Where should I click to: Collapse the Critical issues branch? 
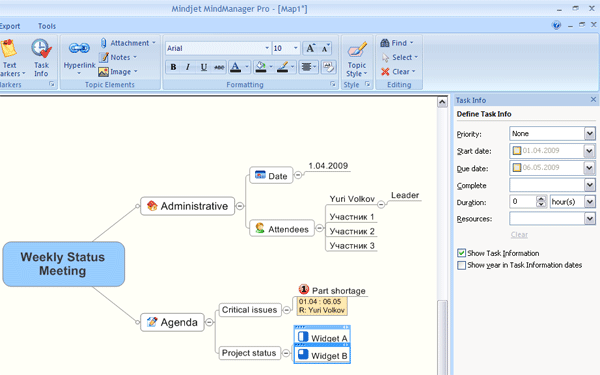pos(287,310)
